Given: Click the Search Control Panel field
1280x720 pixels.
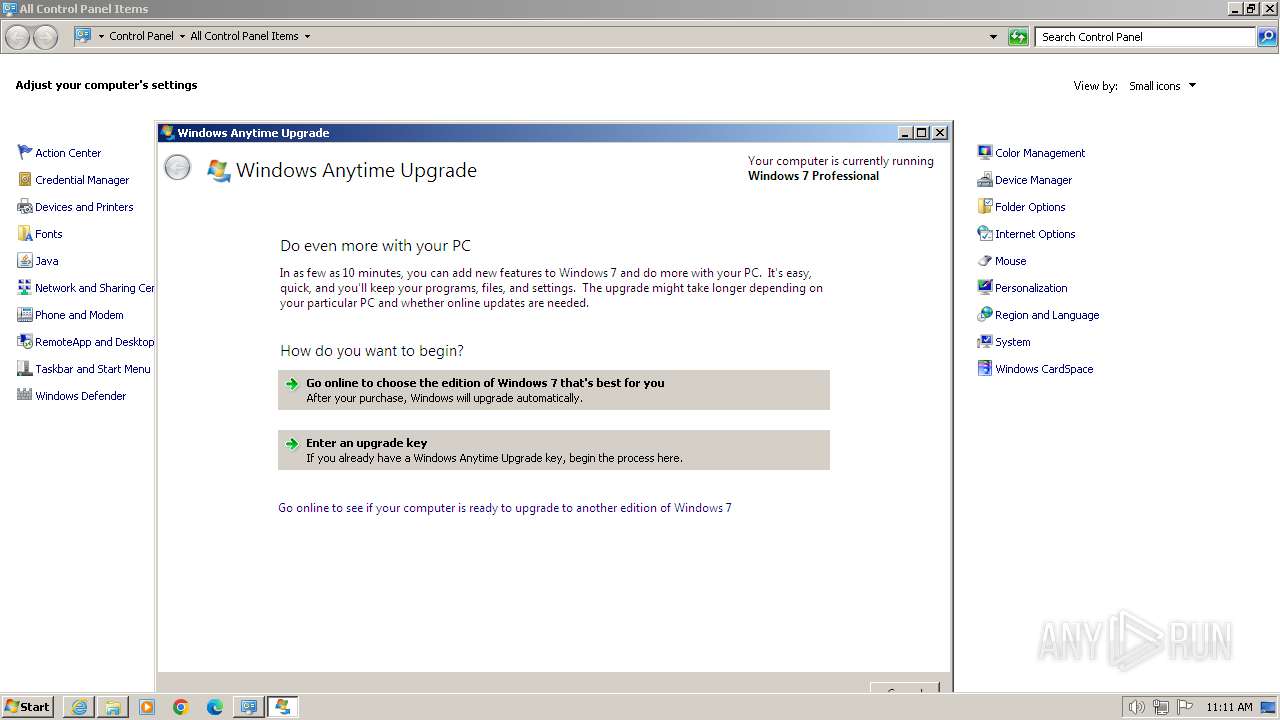Looking at the screenshot, I should tap(1146, 37).
